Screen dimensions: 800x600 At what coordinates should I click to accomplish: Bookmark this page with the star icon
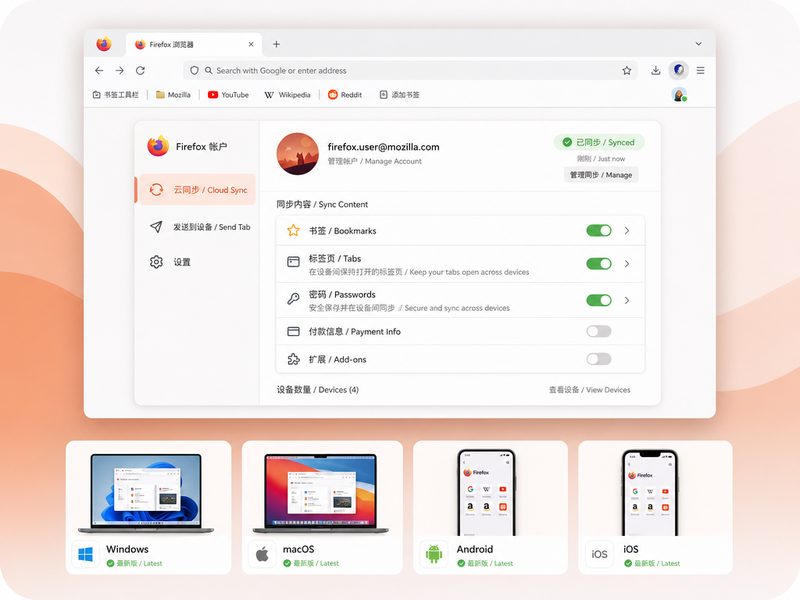627,70
